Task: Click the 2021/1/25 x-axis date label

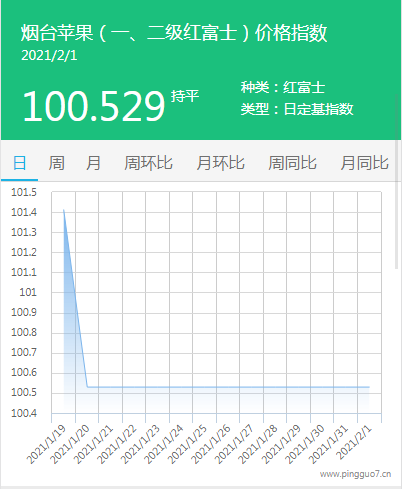Action: pos(187,444)
